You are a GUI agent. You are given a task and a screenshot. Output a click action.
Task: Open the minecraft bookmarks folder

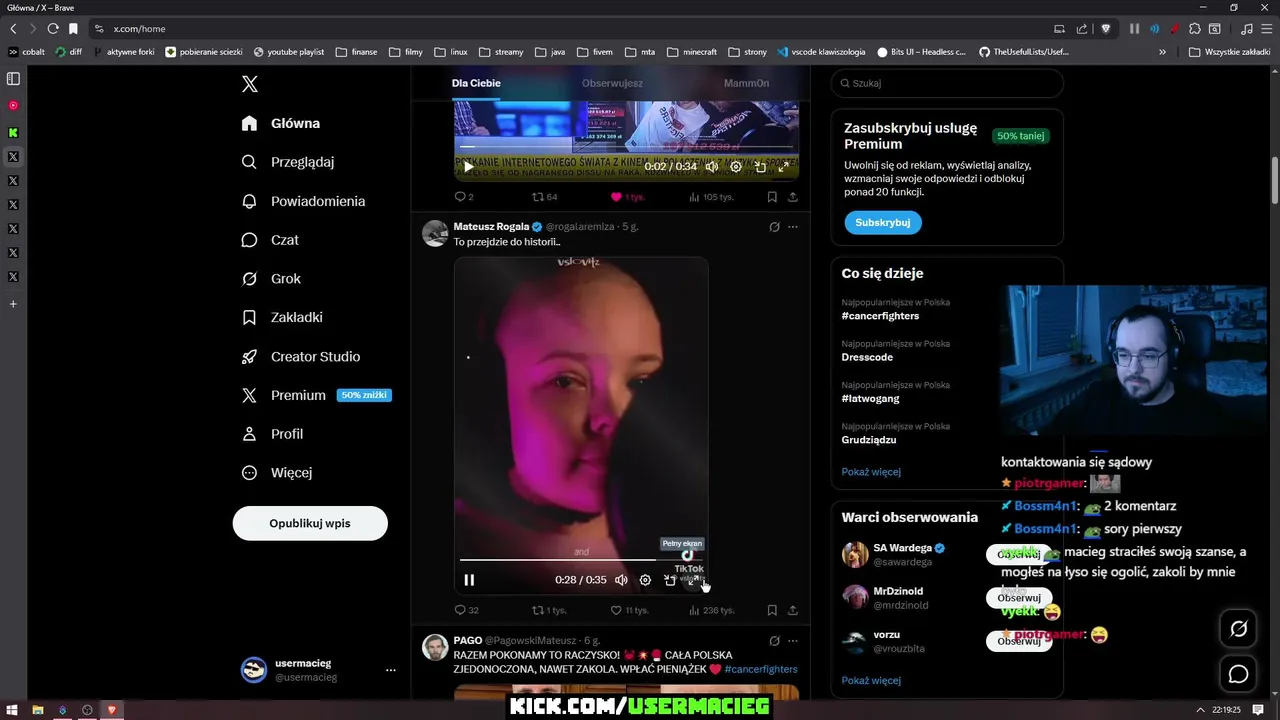692,52
